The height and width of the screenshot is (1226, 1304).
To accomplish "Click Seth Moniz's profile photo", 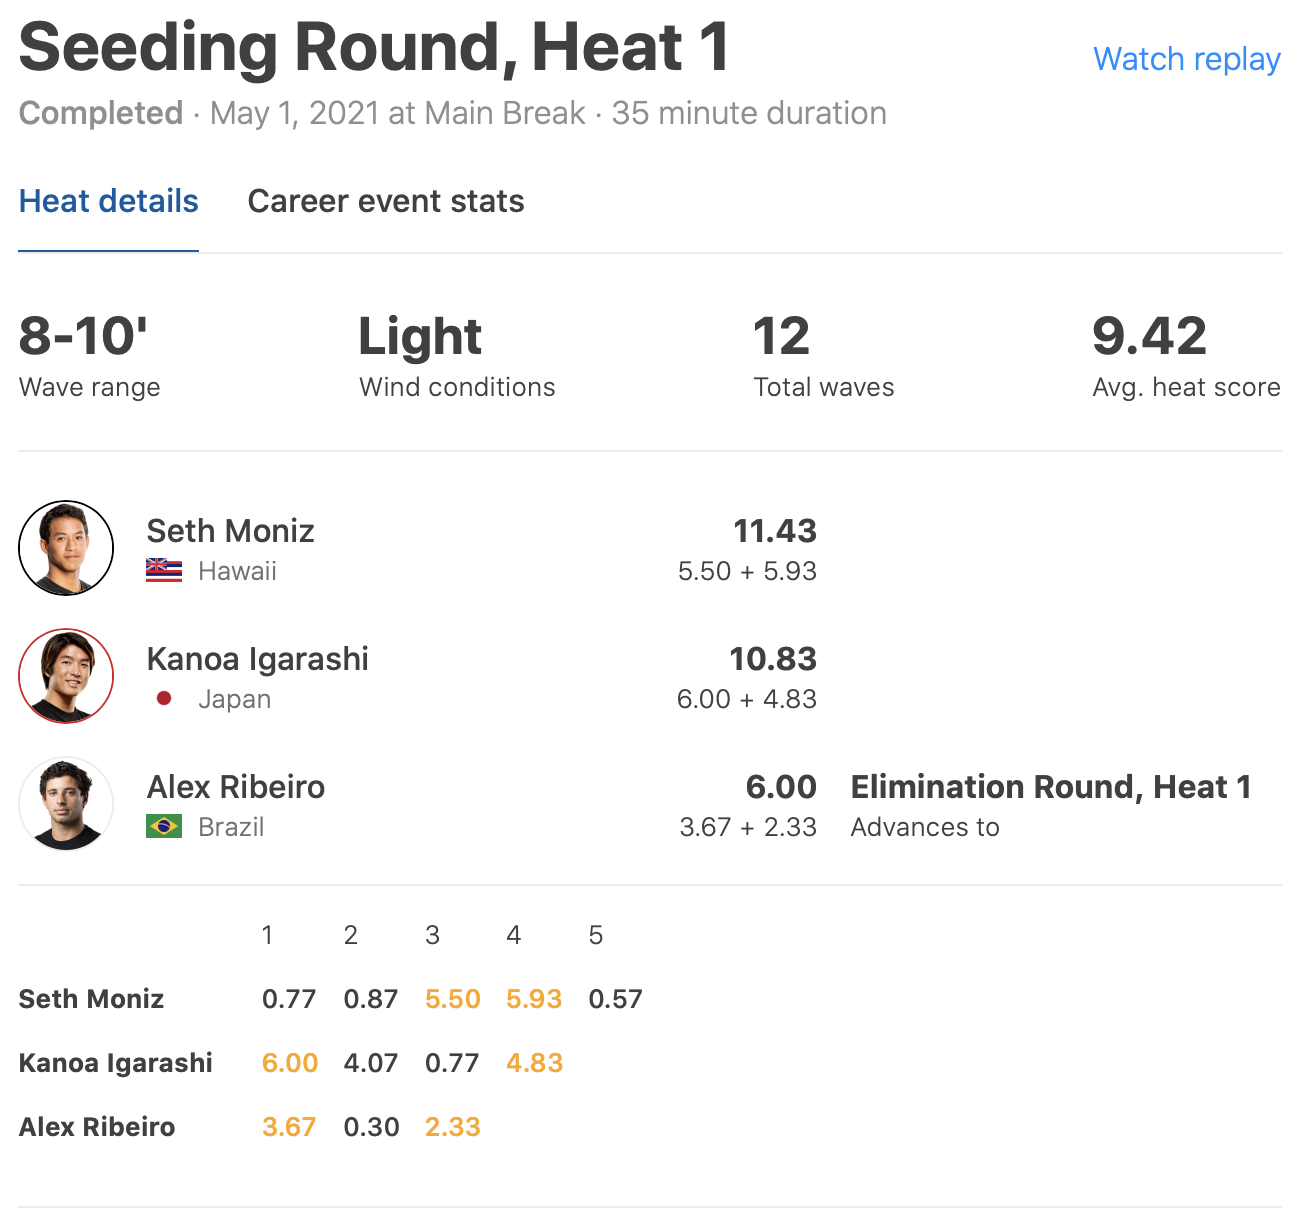I will 66,548.
